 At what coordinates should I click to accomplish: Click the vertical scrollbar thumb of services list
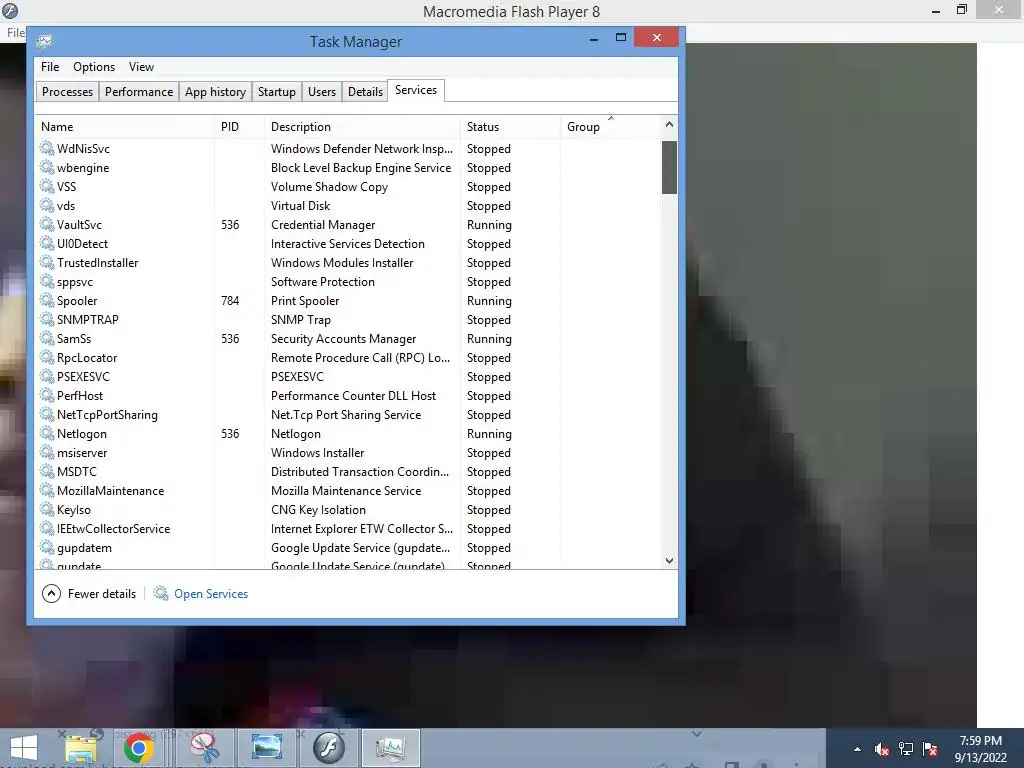pos(669,167)
